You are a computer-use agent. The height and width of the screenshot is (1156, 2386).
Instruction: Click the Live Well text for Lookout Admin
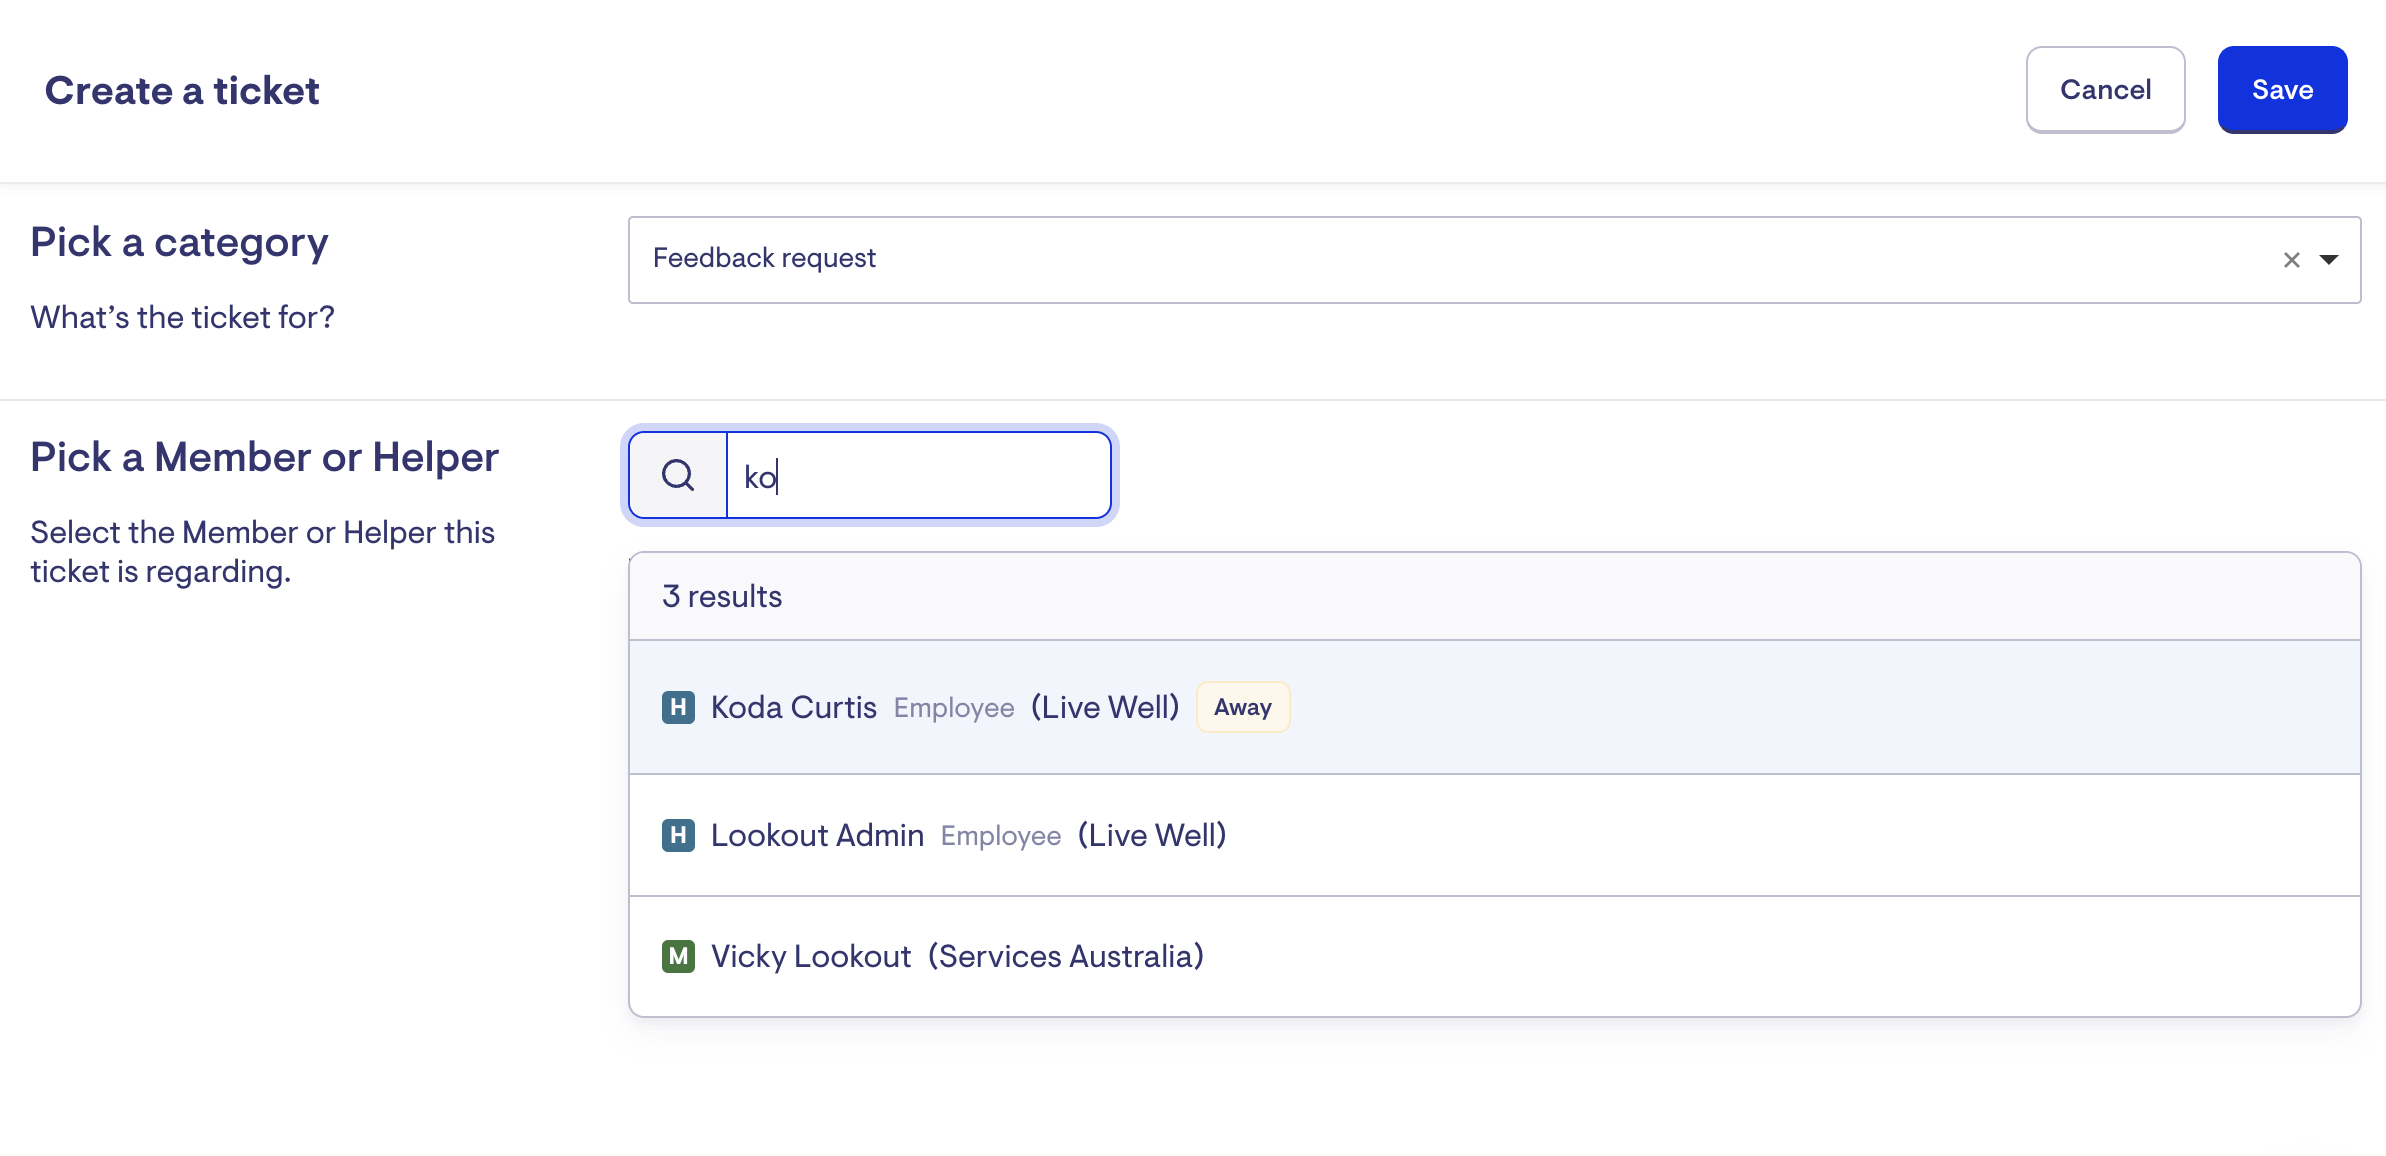pos(1151,835)
